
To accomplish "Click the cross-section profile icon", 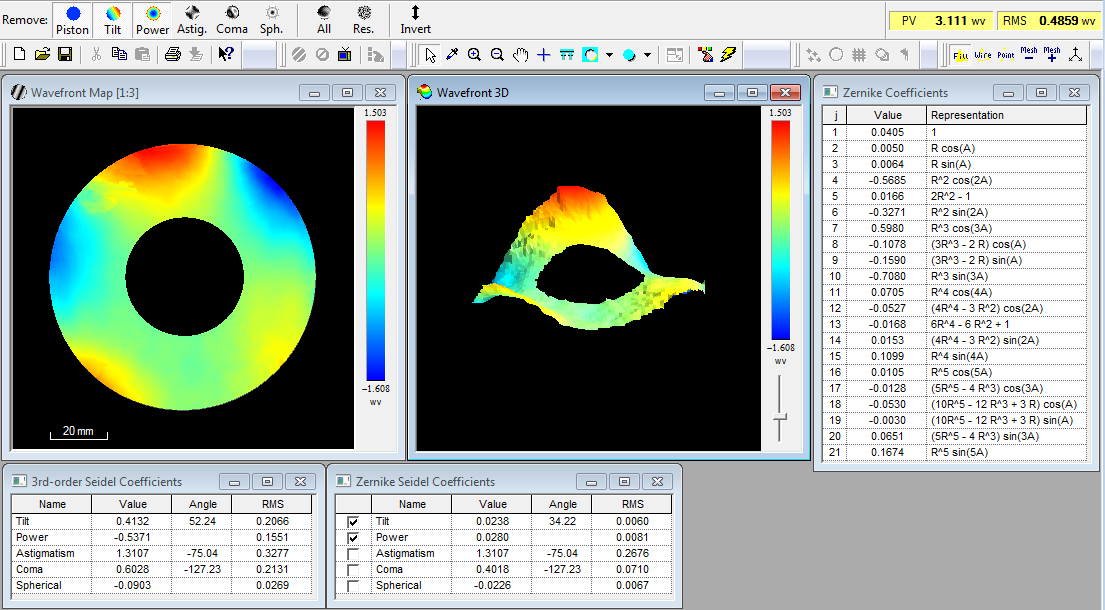I will [567, 54].
